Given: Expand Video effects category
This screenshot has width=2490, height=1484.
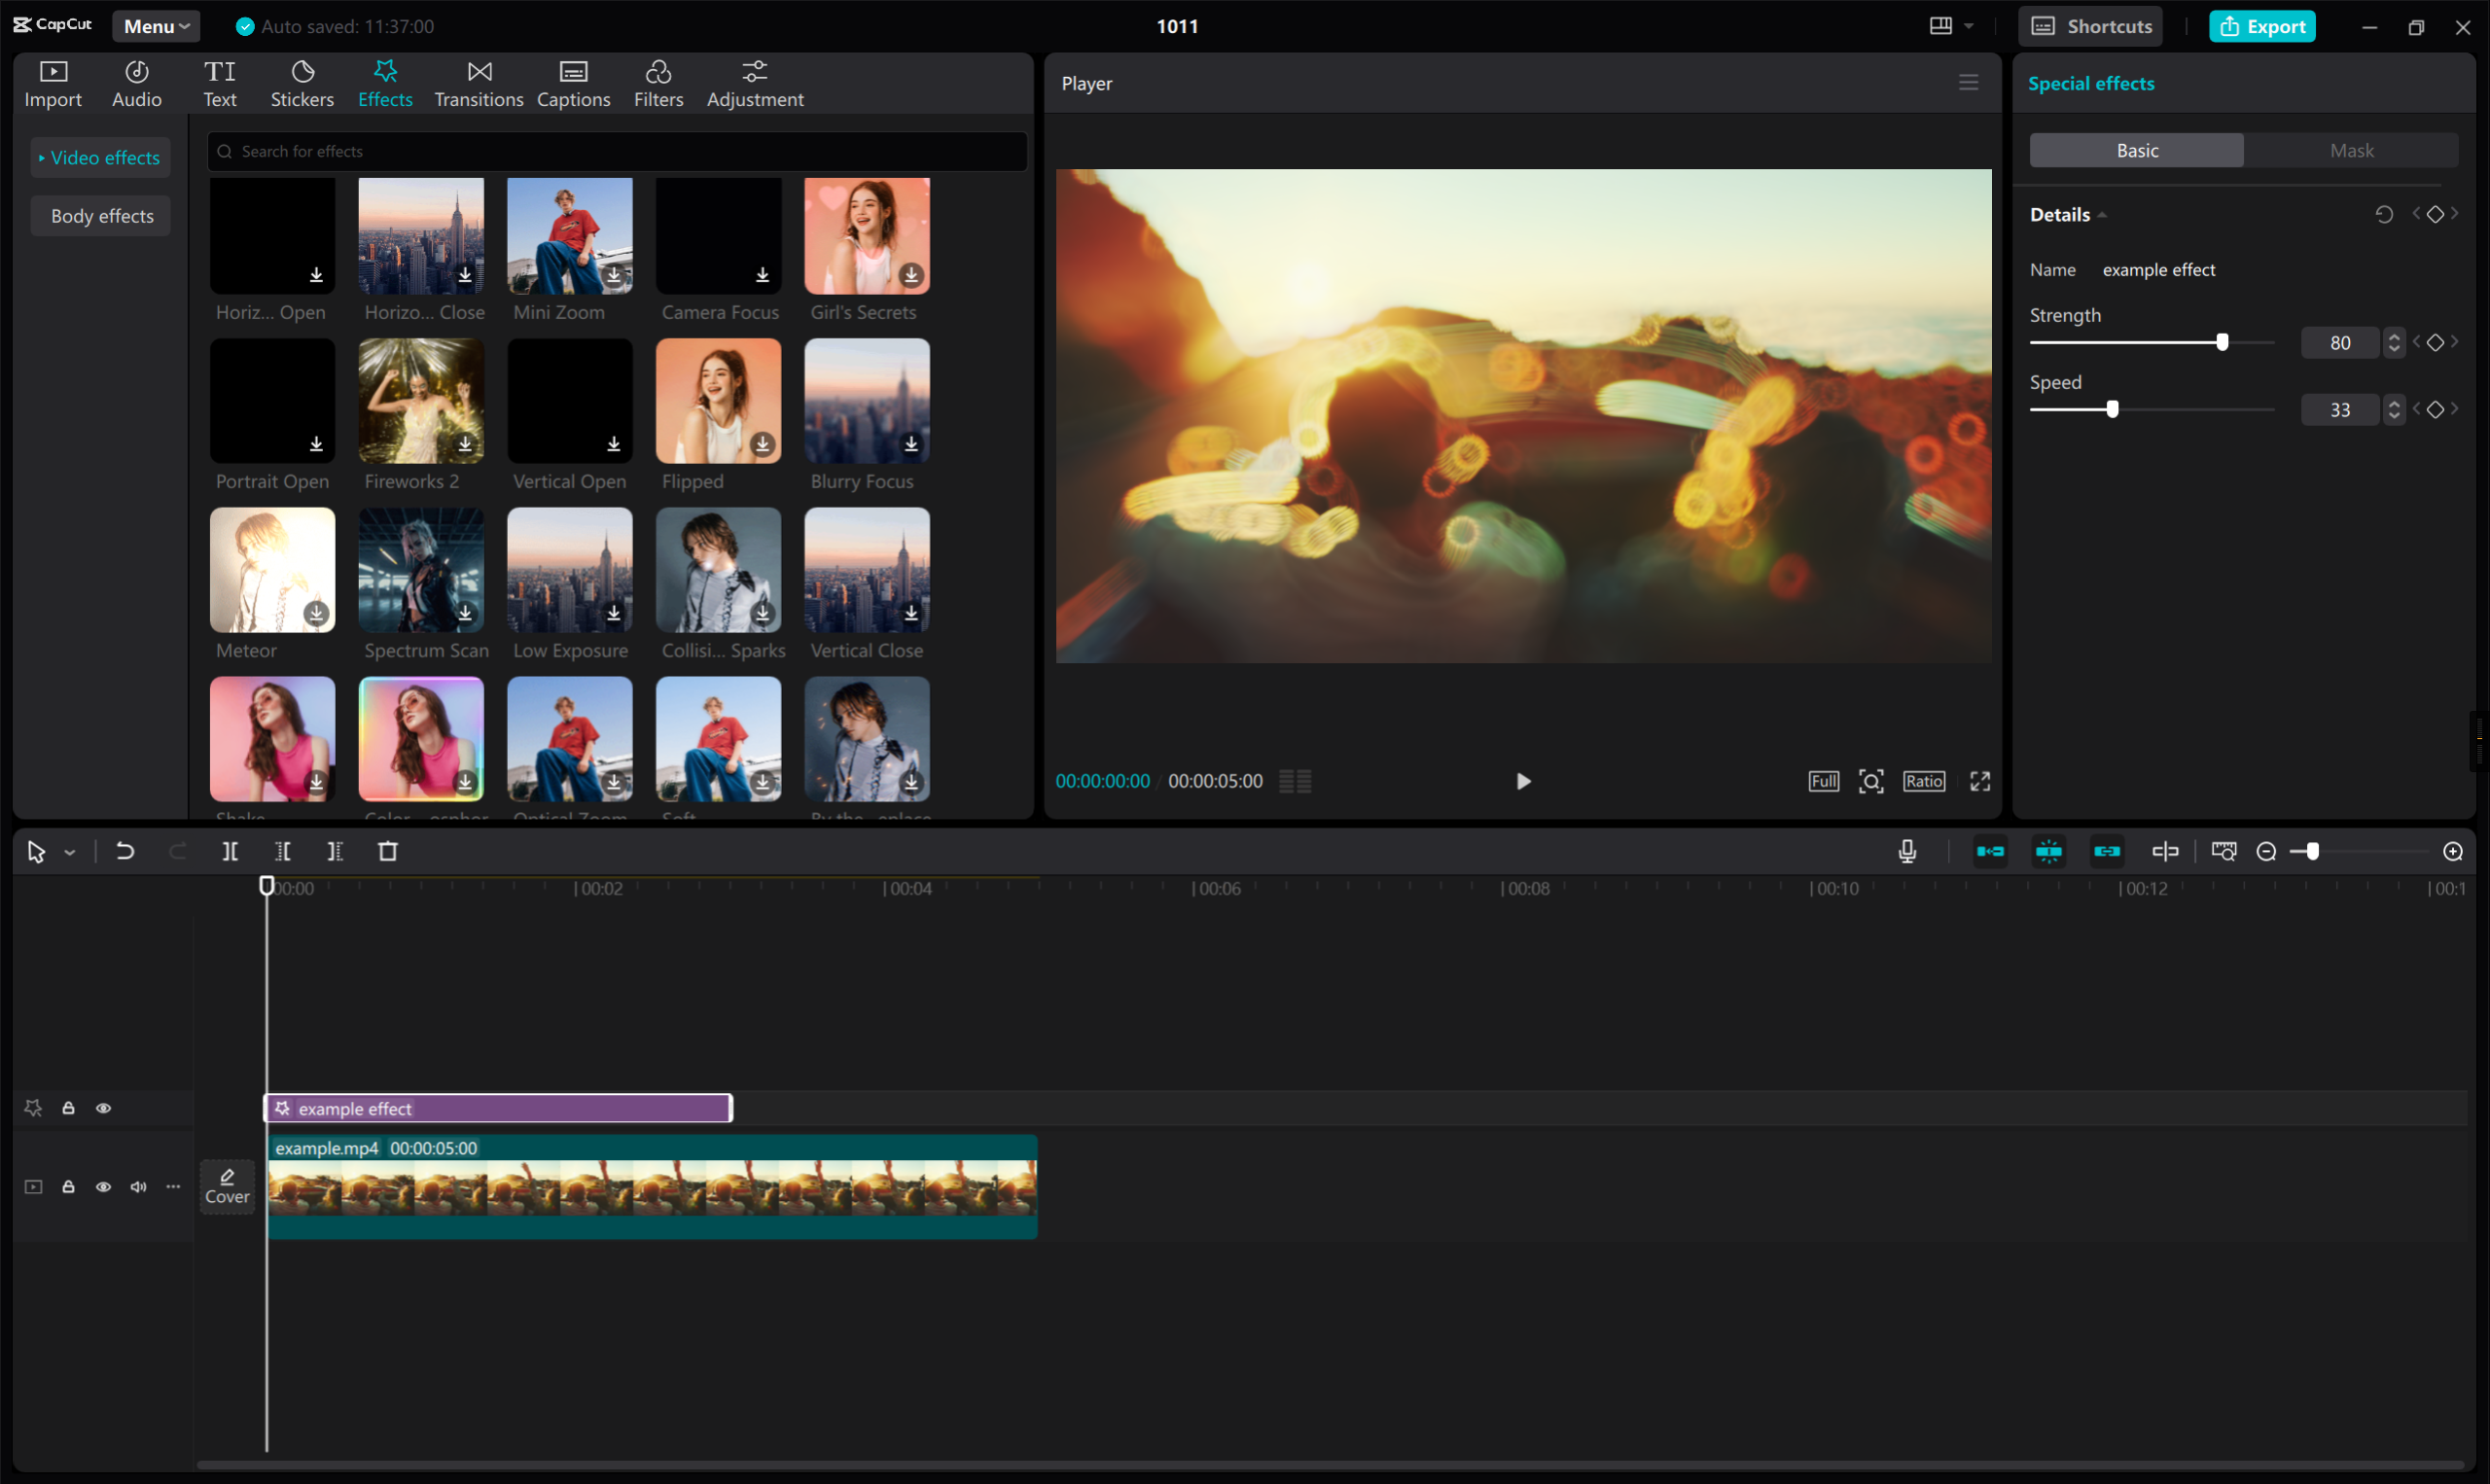Looking at the screenshot, I should [x=100, y=157].
